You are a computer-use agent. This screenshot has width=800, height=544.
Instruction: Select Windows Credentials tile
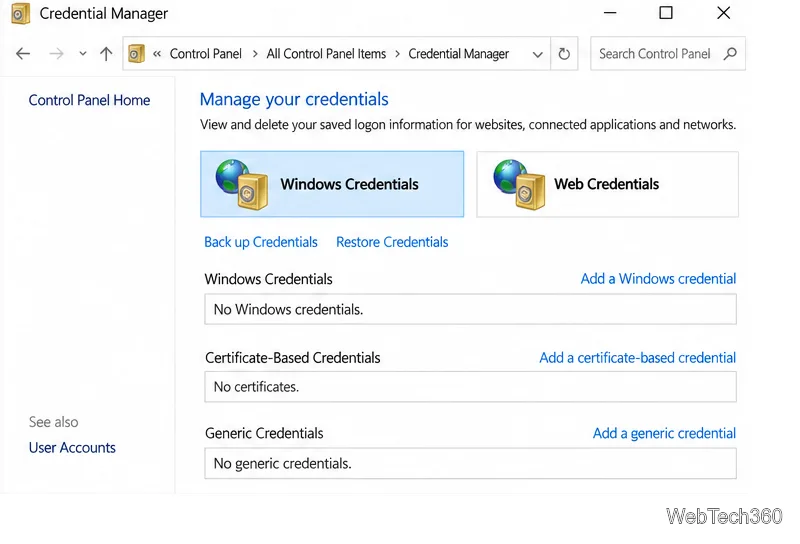click(x=332, y=184)
